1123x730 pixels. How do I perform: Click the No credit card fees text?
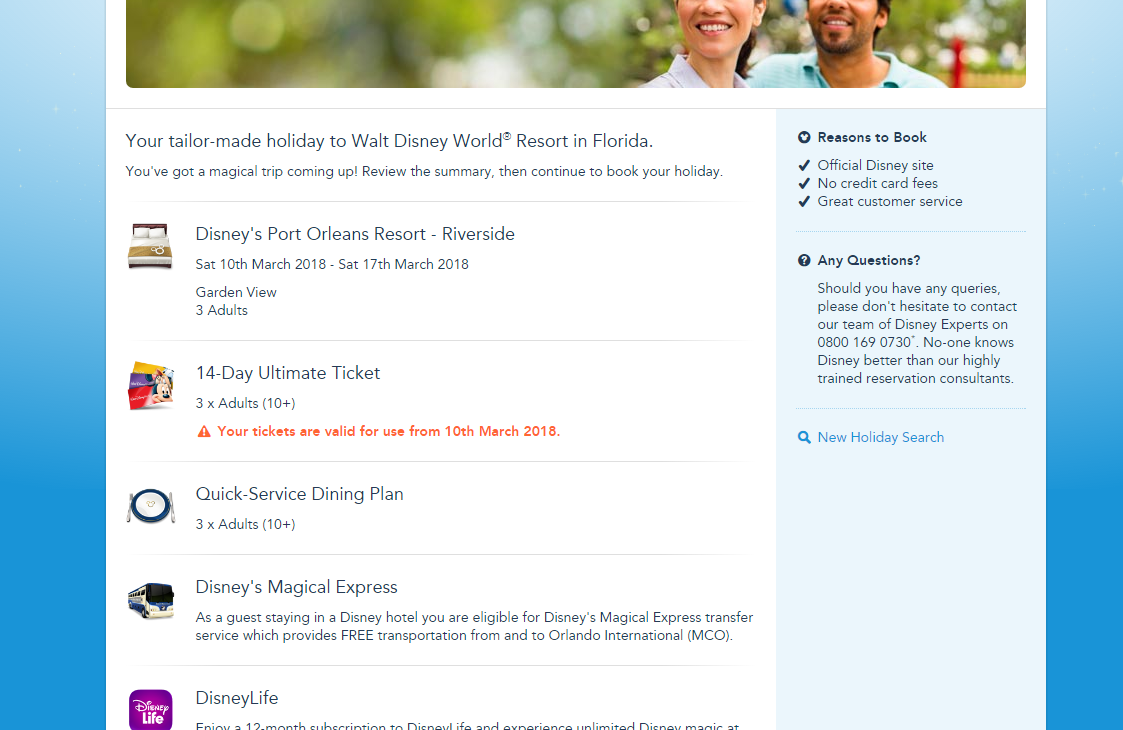coord(877,183)
